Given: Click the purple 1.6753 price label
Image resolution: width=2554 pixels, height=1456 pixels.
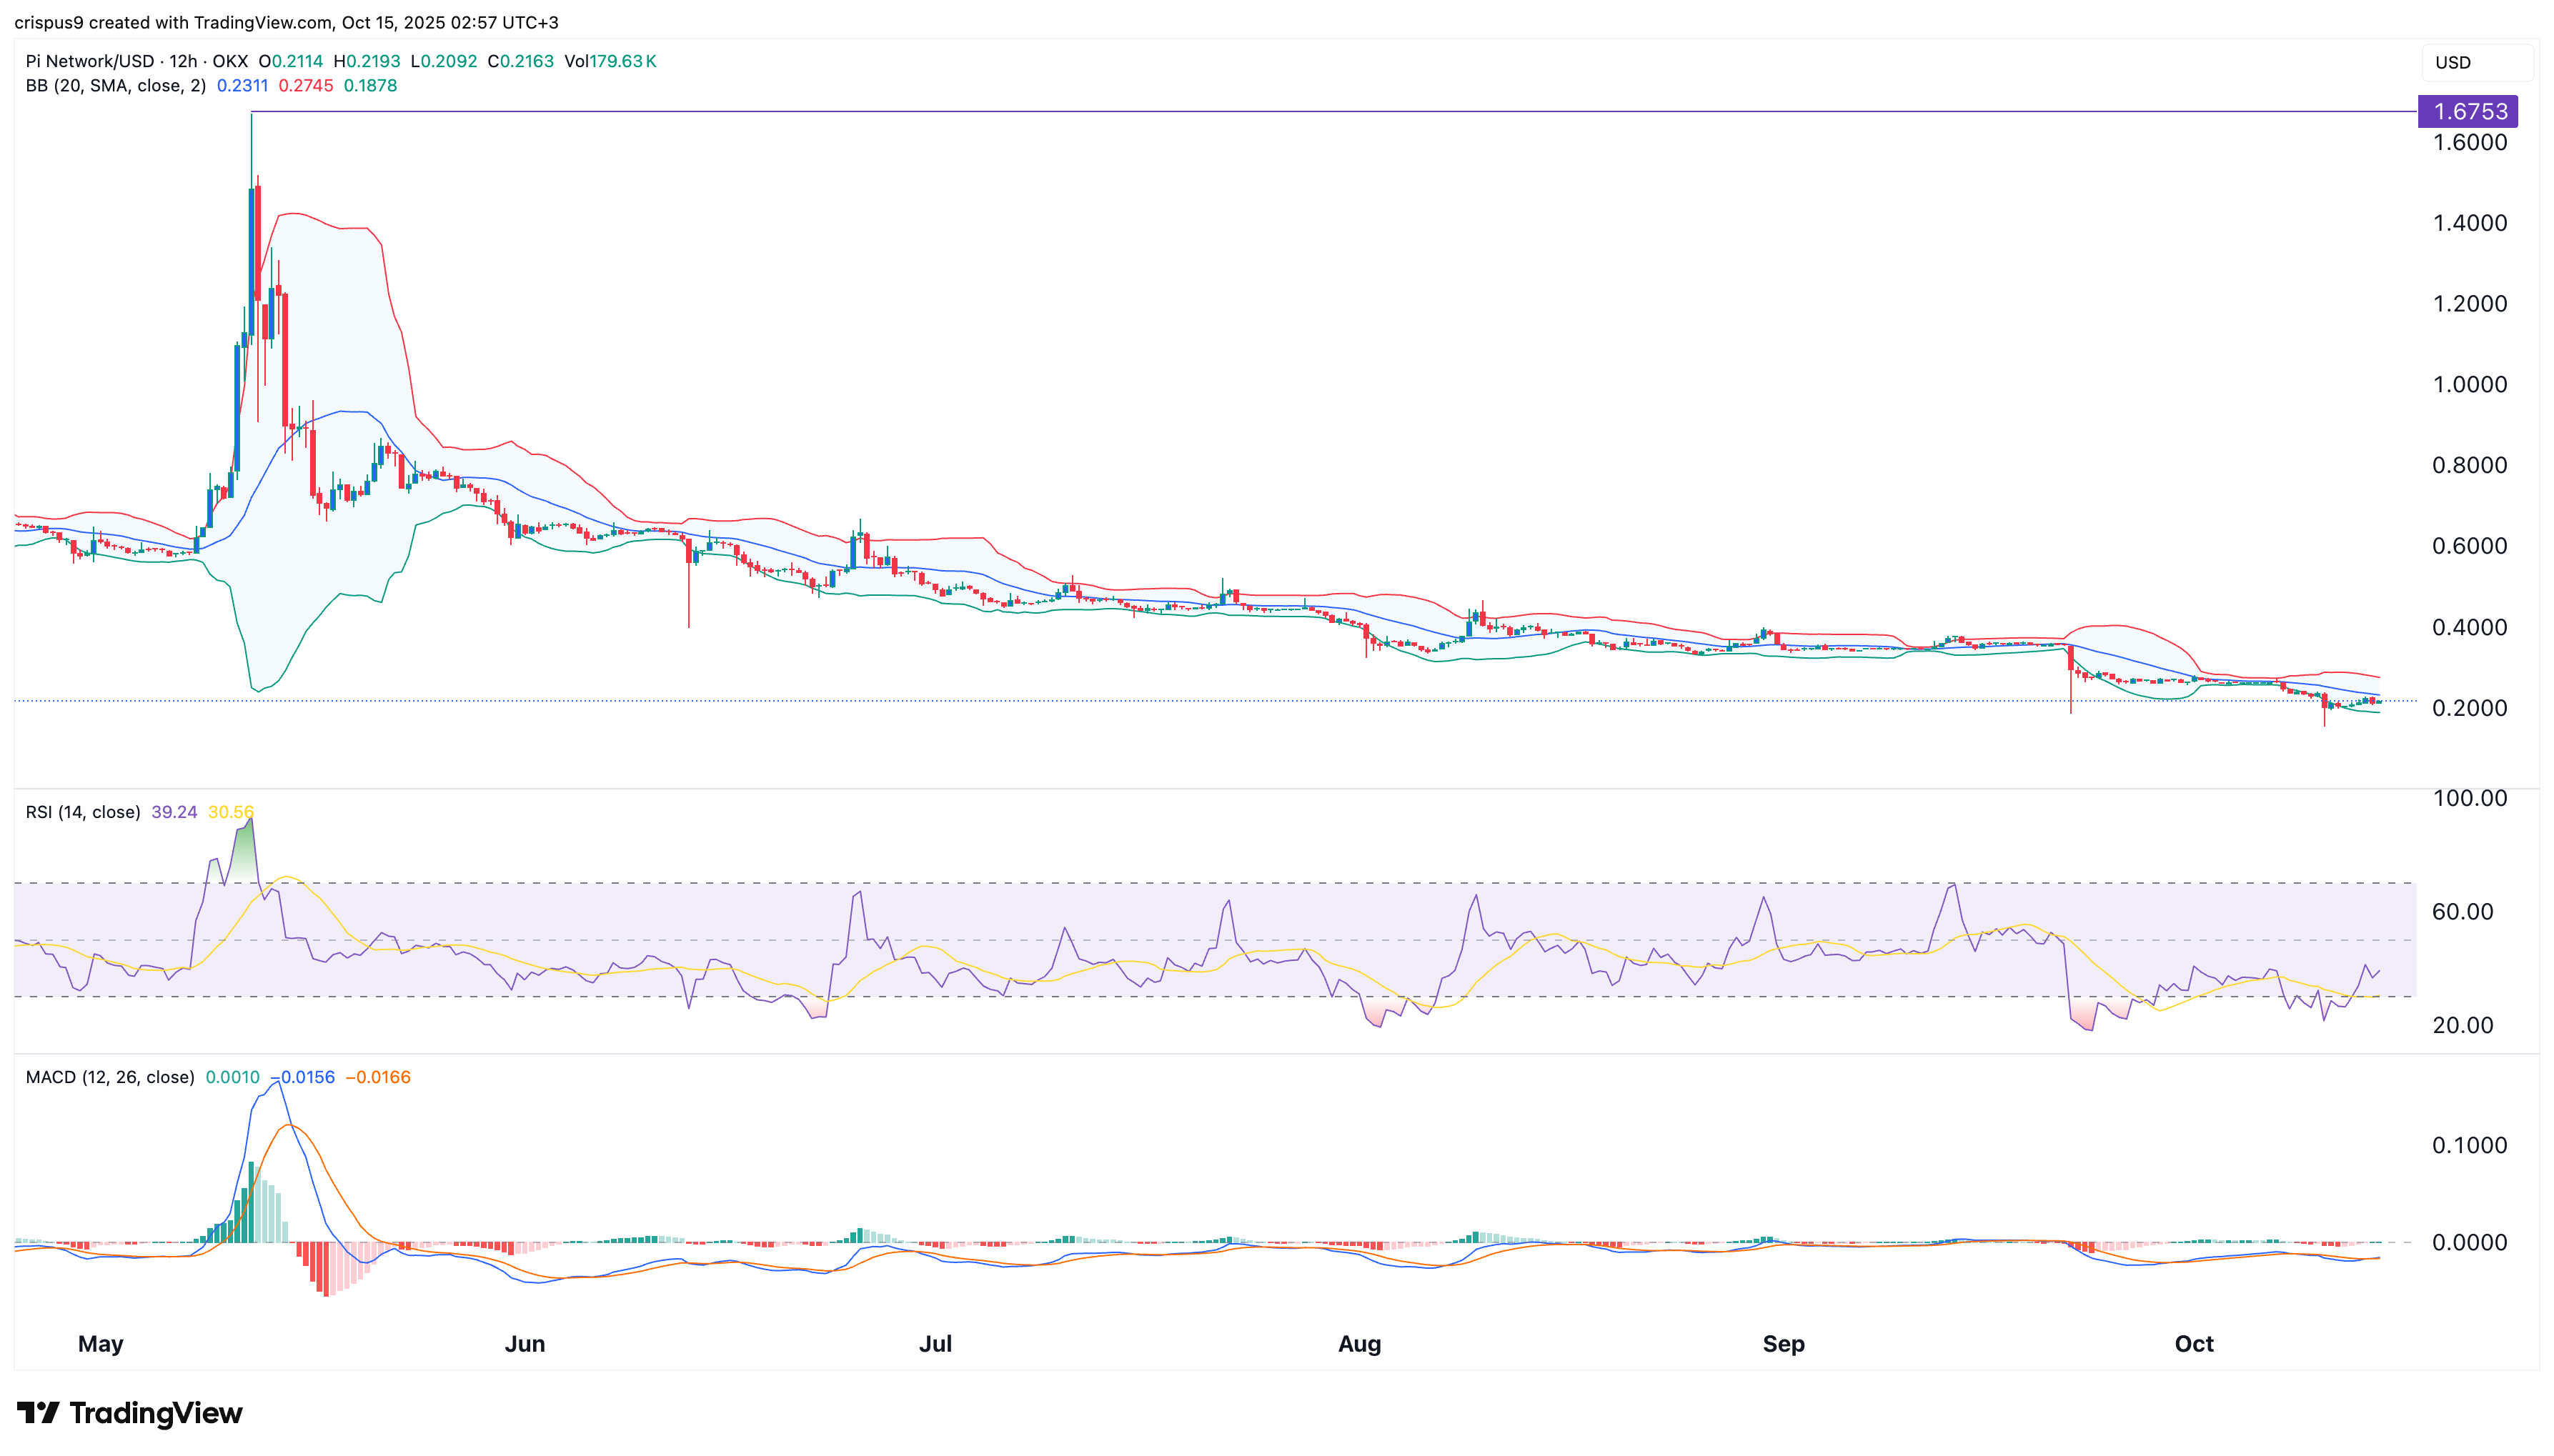Looking at the screenshot, I should pos(2467,111).
